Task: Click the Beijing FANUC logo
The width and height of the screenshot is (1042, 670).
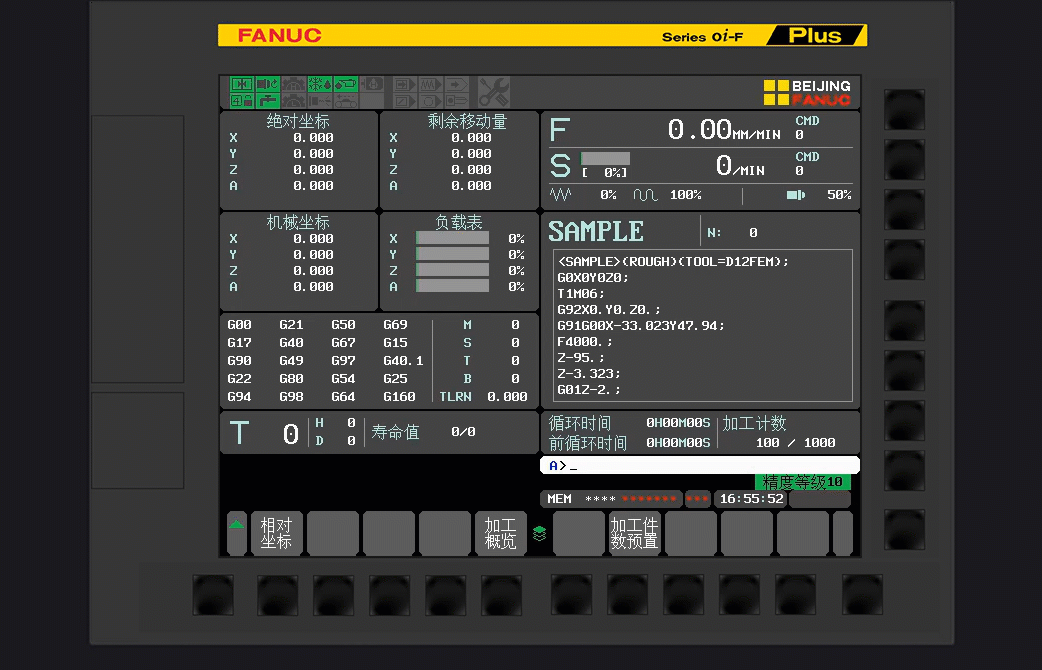Action: (x=807, y=92)
